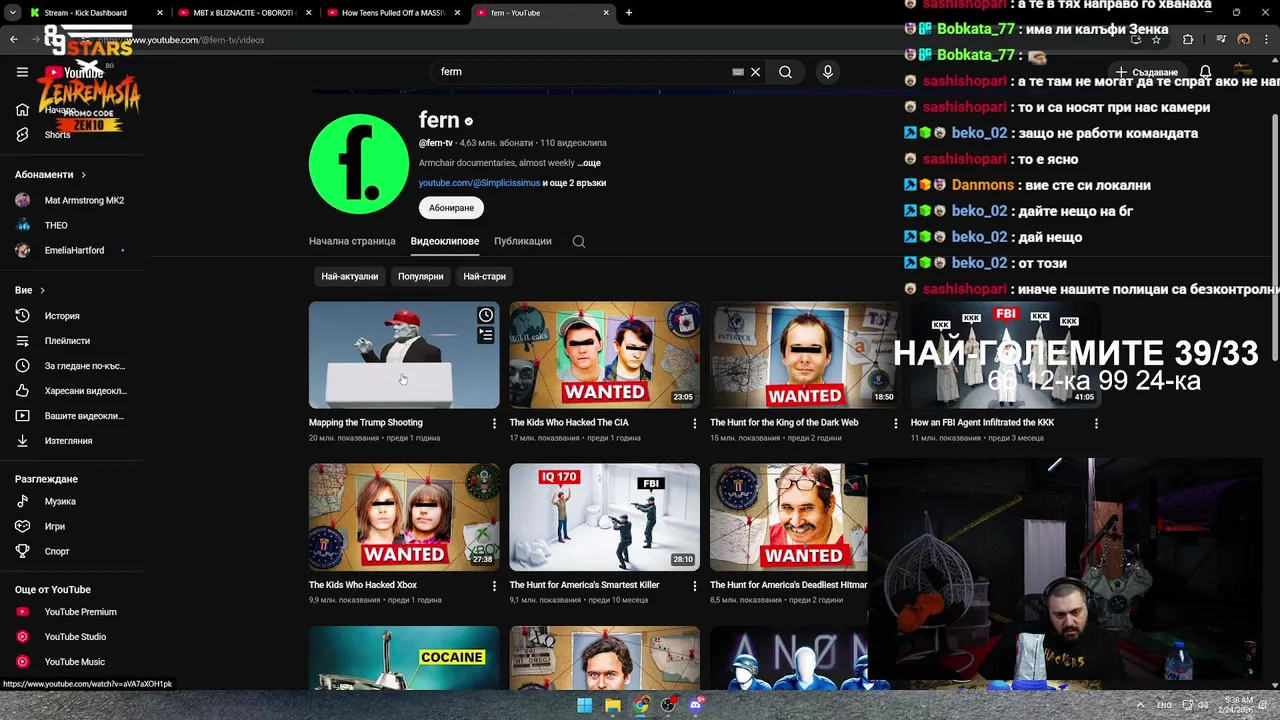Viewport: 1280px width, 720px height.
Task: Open three-dot menu for FBI Agent Infiltrated KKK
Action: 1096,424
